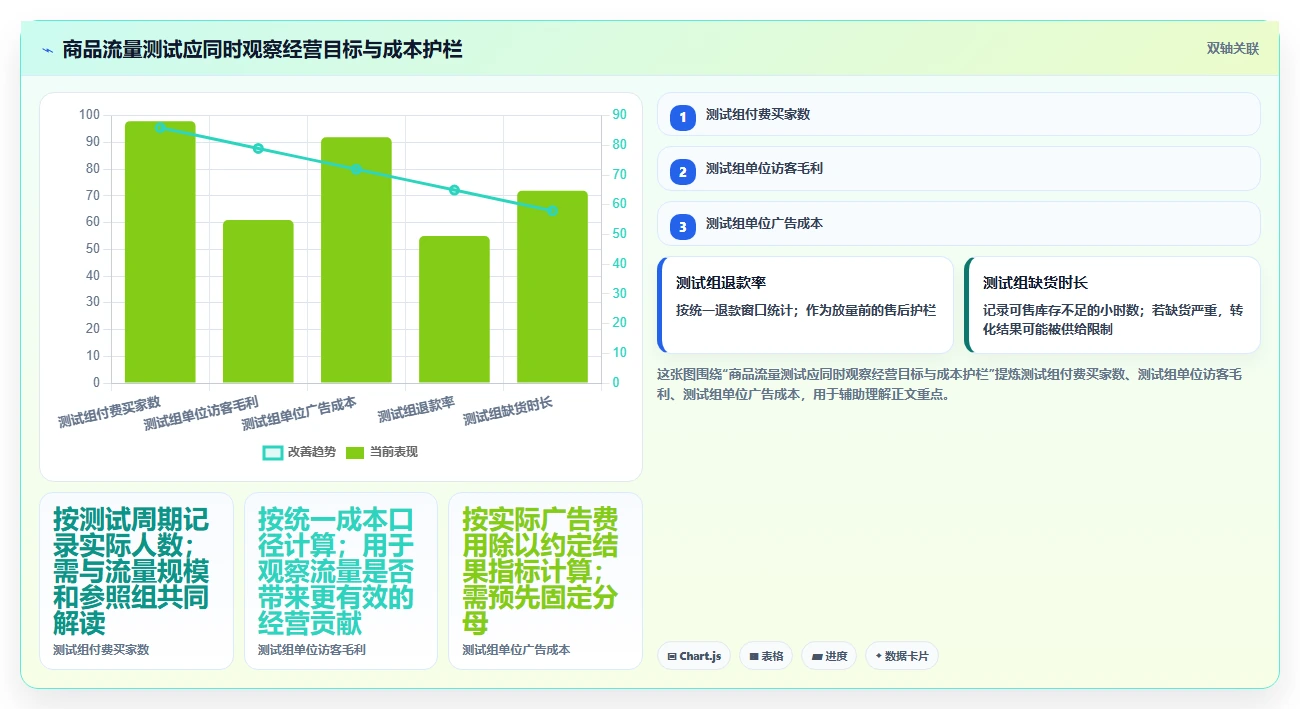Click the bar for 测试组退款率
Screen dimensions: 1300x709
tap(454, 309)
